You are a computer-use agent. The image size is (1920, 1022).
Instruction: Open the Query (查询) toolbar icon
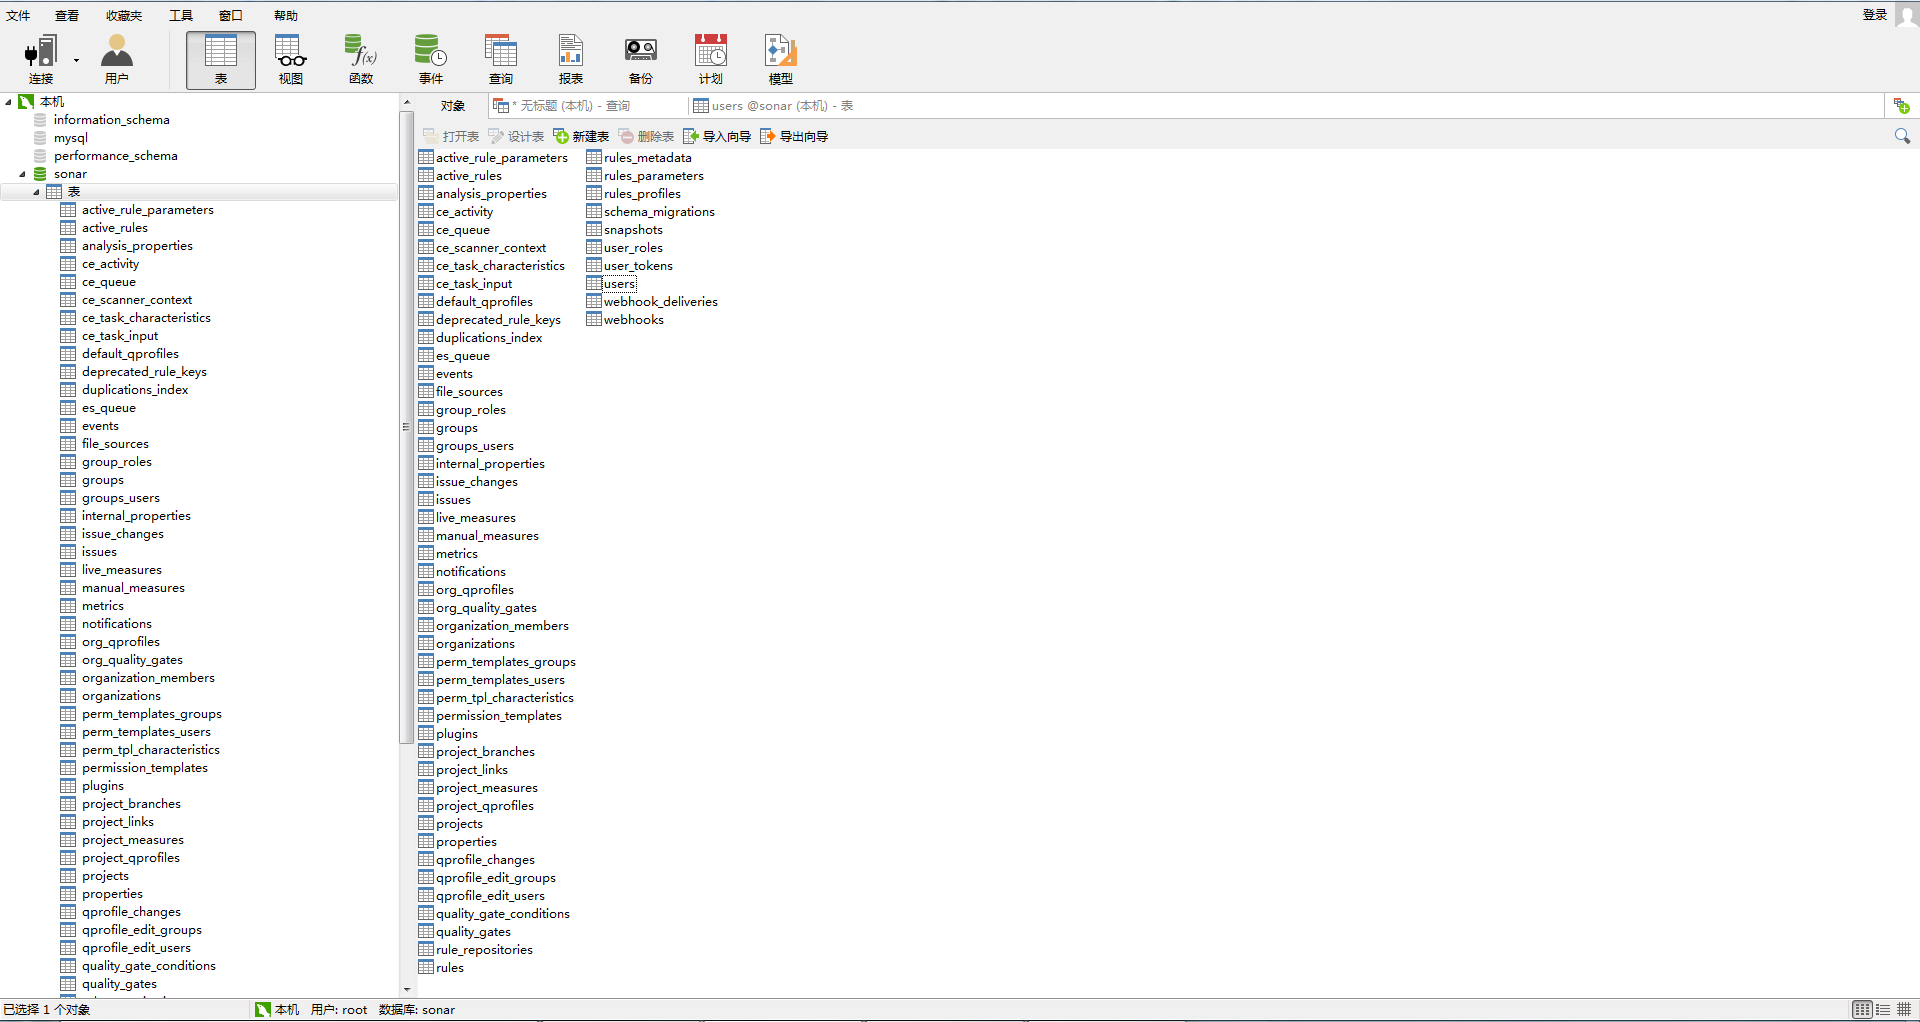(501, 59)
